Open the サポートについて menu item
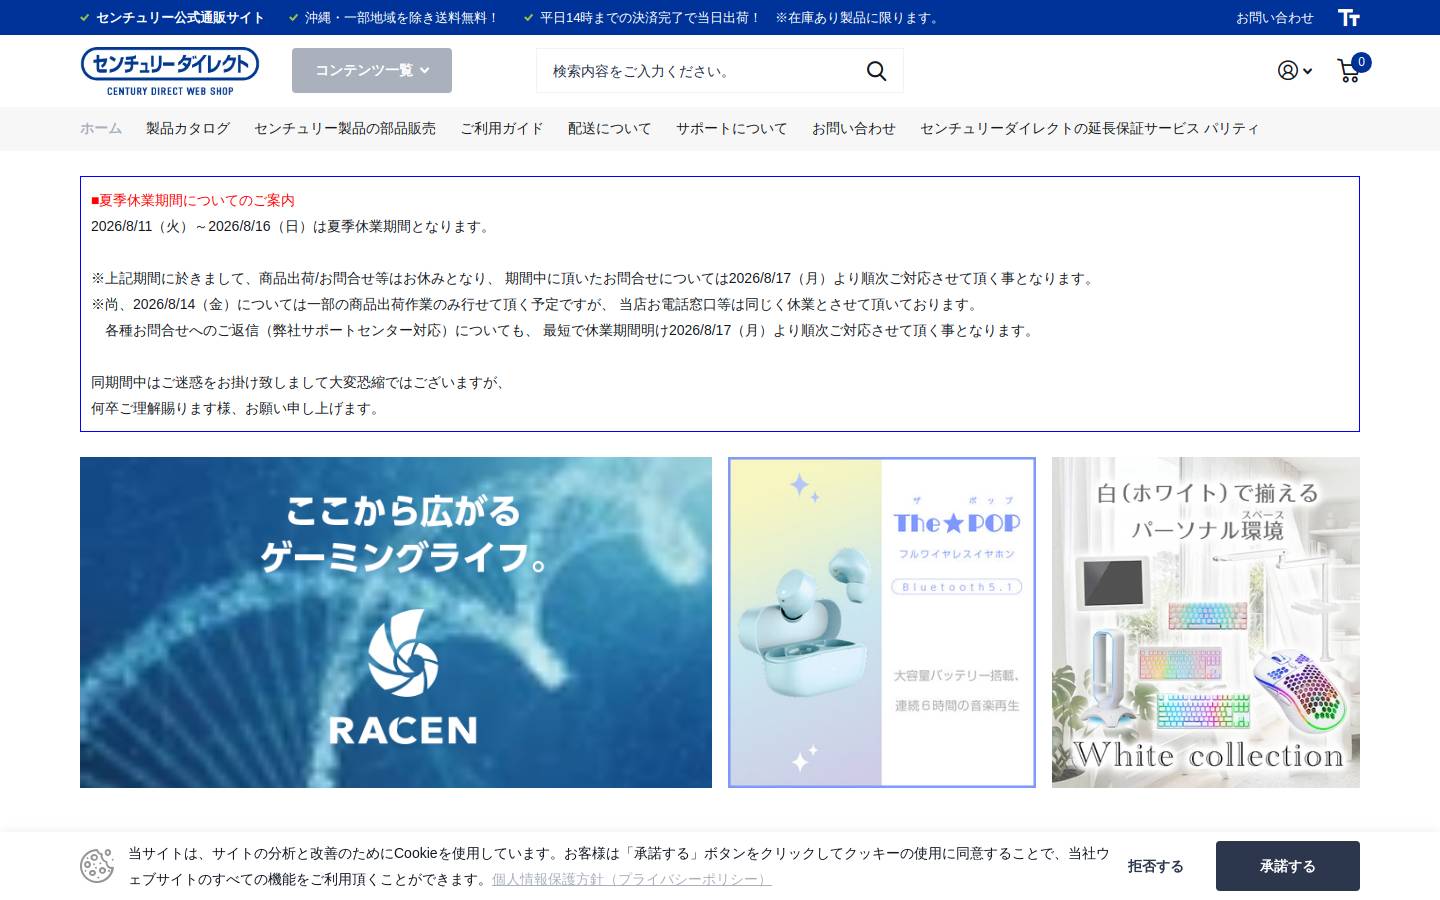 (x=732, y=128)
